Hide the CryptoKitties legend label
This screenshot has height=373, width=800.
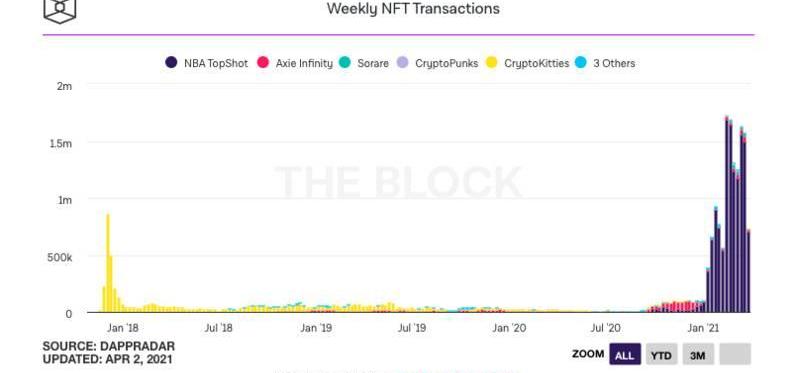pos(536,64)
